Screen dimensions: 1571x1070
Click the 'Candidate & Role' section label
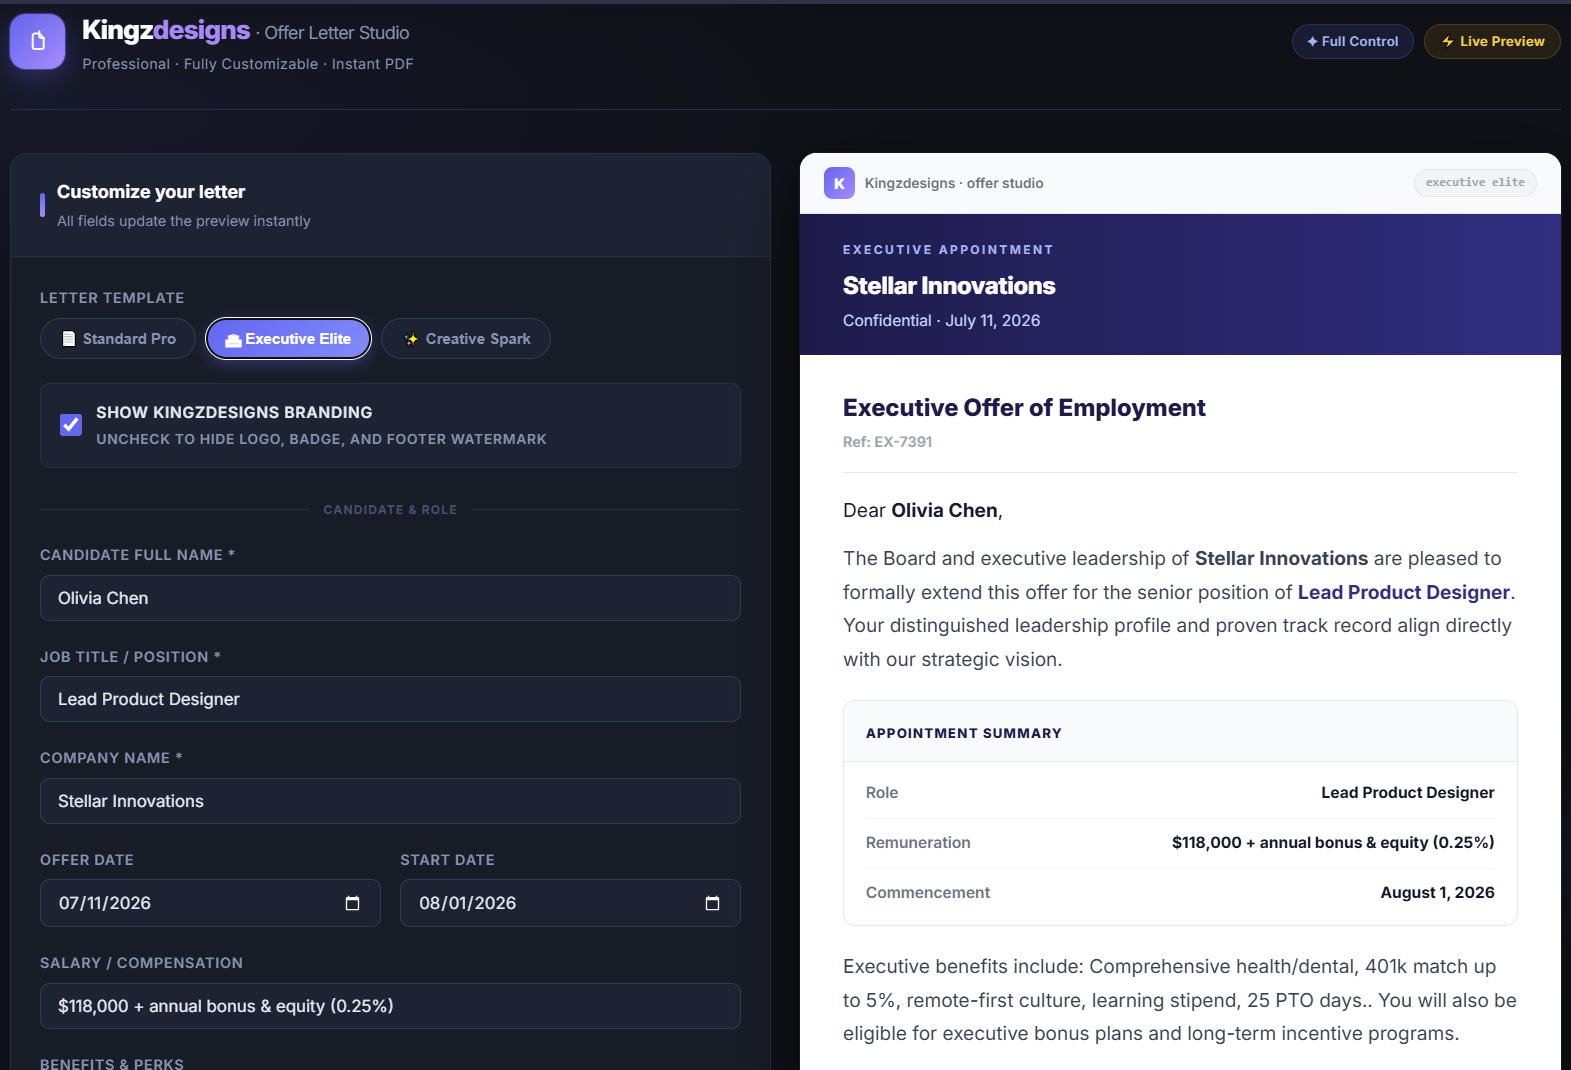[x=390, y=510]
